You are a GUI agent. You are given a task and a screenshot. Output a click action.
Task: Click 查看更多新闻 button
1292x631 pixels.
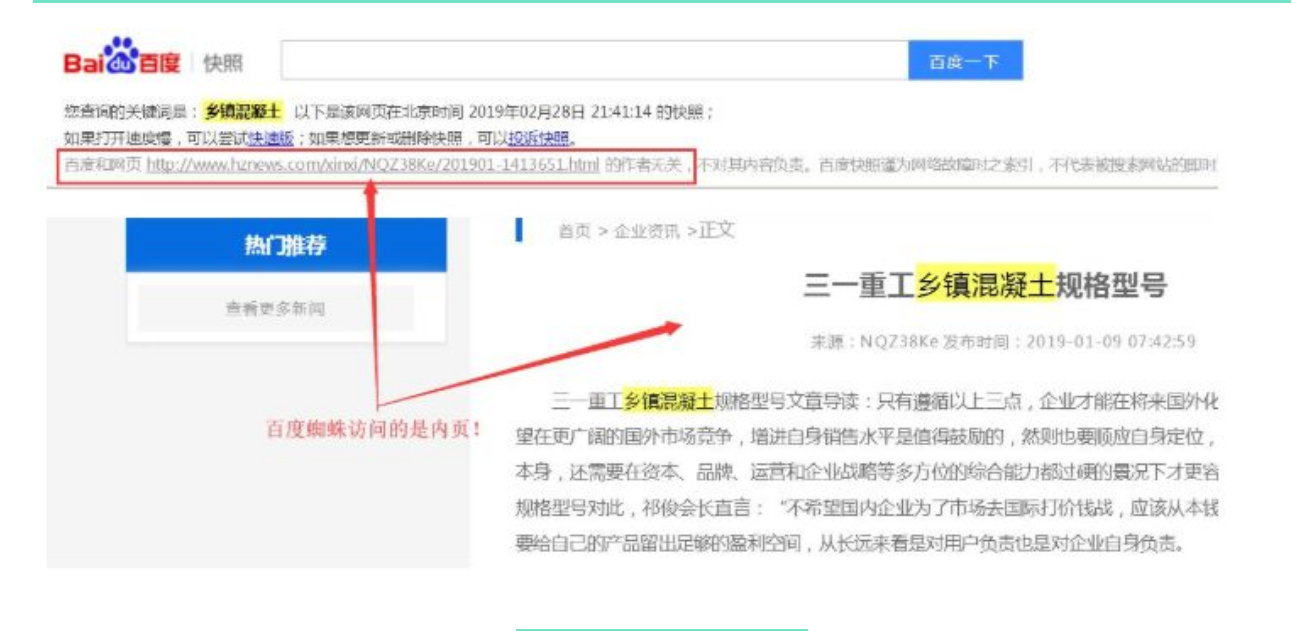(275, 309)
